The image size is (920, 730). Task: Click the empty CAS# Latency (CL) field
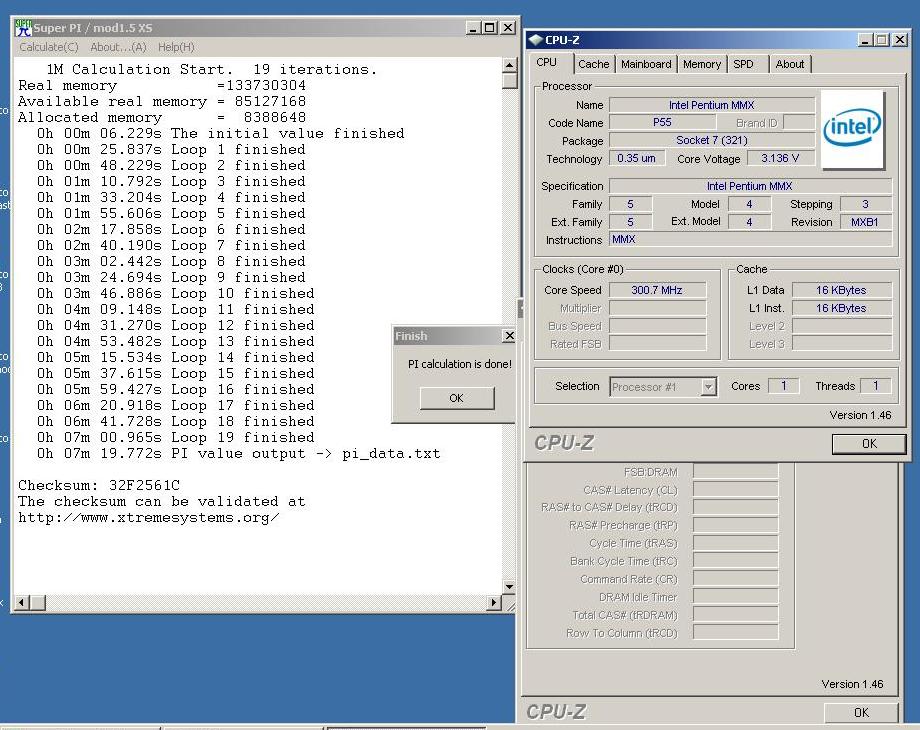pyautogui.click(x=736, y=490)
